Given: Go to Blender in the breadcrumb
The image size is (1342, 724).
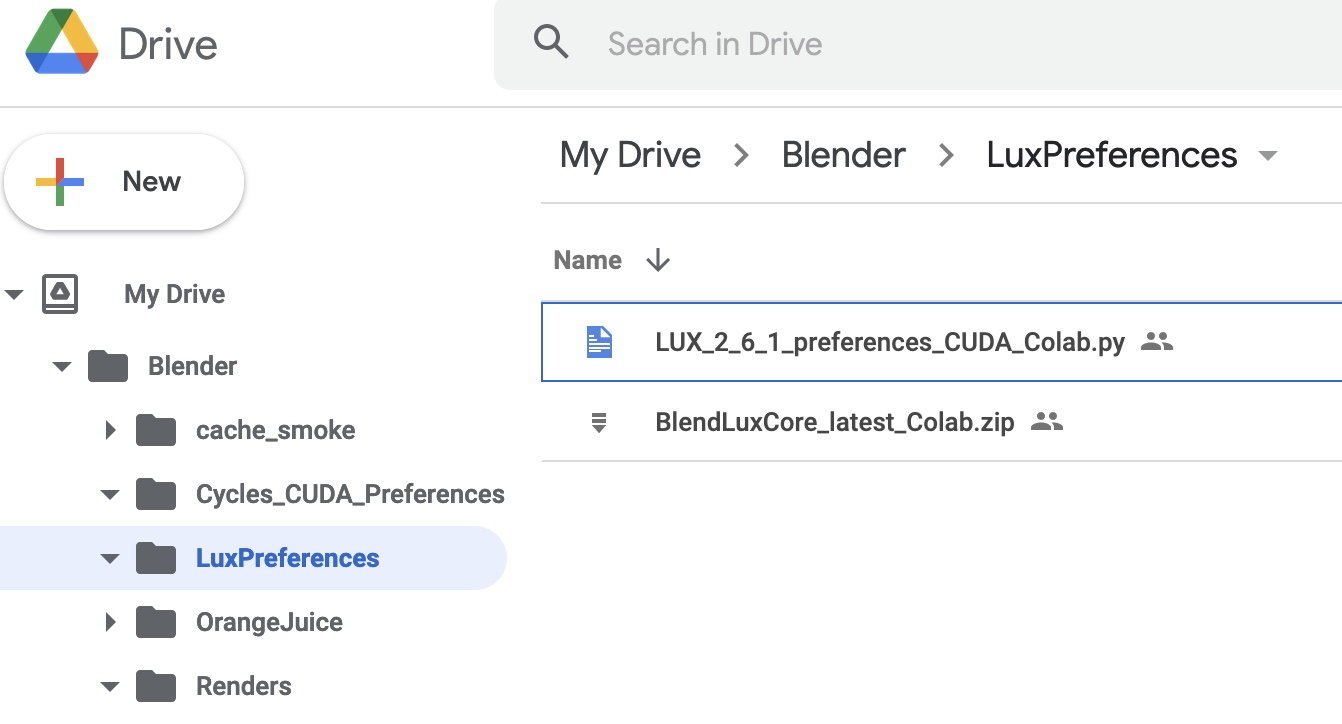Looking at the screenshot, I should coord(843,155).
